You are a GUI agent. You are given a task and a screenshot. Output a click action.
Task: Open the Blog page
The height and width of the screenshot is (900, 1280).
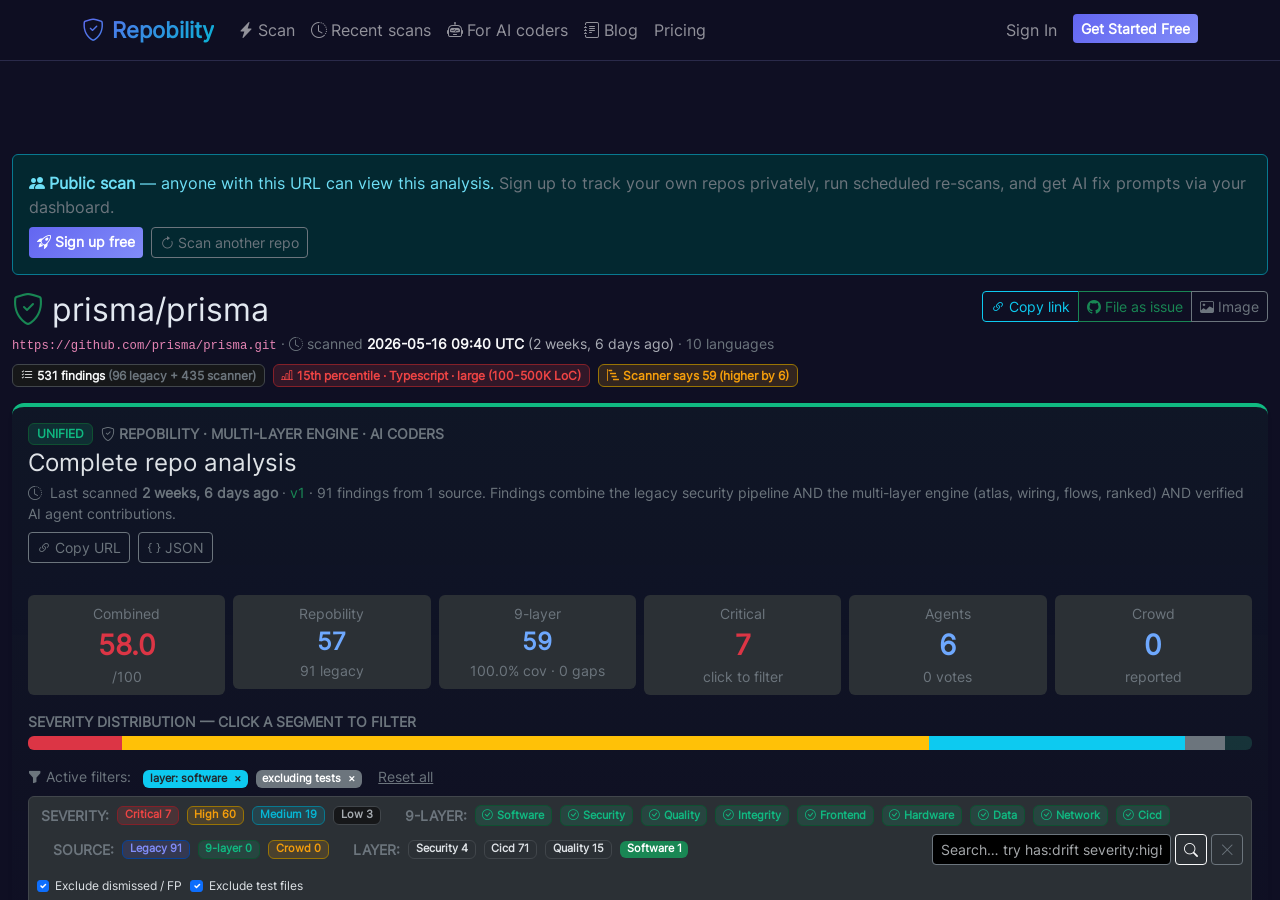pyautogui.click(x=611, y=30)
